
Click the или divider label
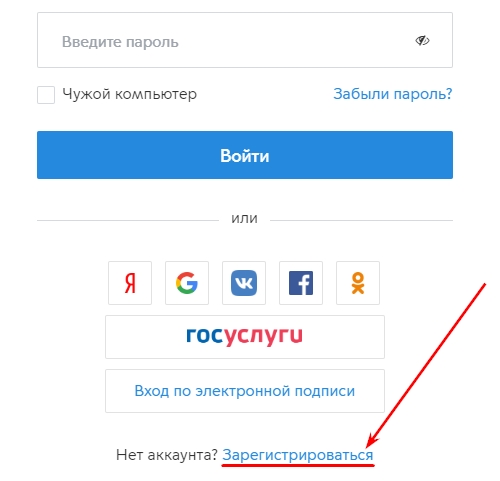pos(245,219)
